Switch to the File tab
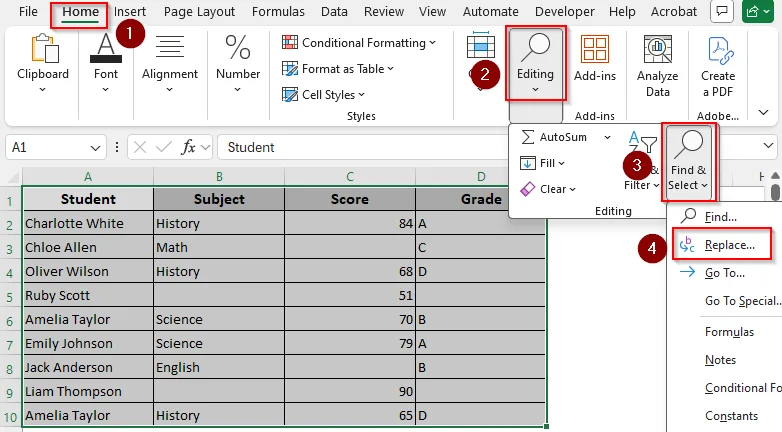Viewport: 782px width, 432px height. pos(28,11)
